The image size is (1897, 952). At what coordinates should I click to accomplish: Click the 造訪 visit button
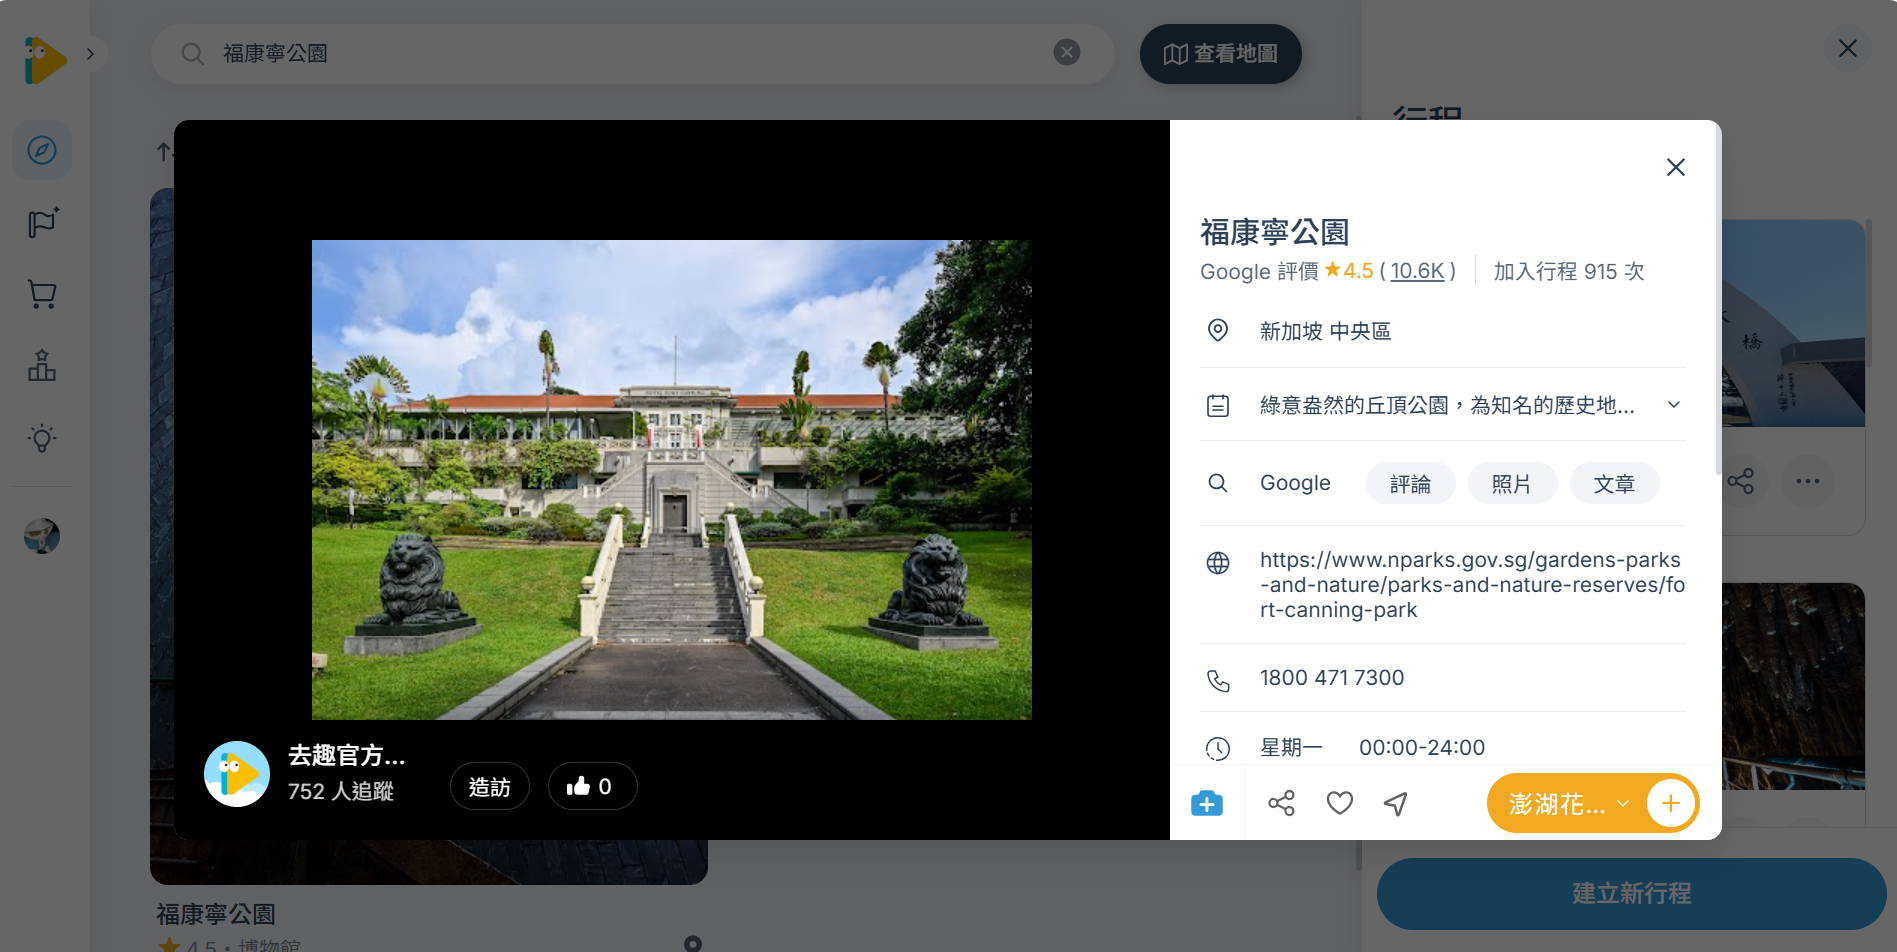[490, 787]
